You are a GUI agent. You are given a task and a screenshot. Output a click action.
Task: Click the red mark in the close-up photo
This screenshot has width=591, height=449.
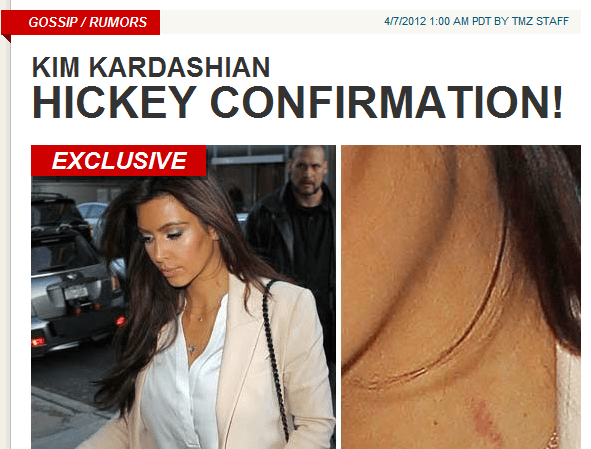click(x=484, y=420)
